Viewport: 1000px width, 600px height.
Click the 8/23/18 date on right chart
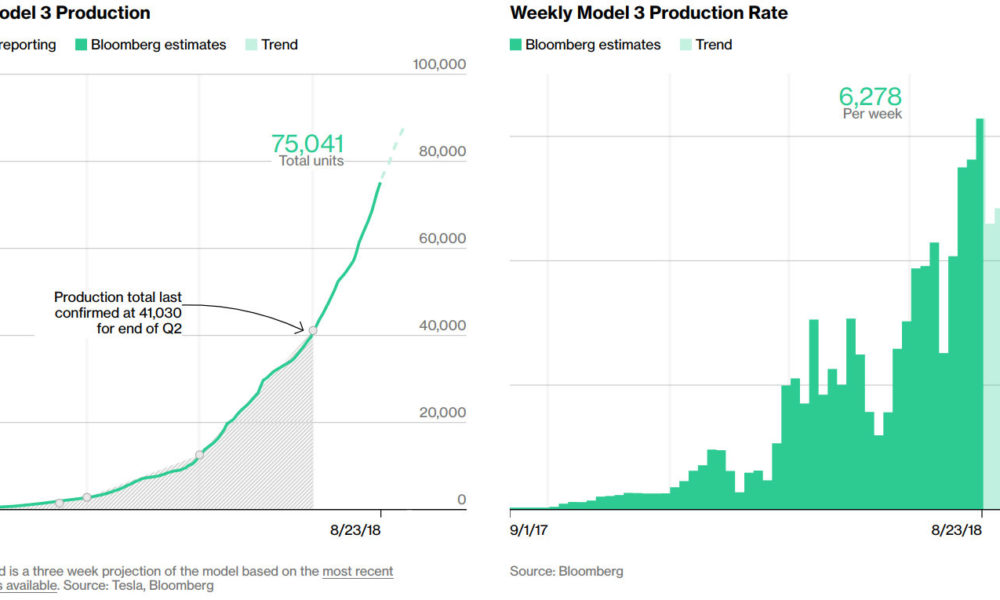point(956,530)
